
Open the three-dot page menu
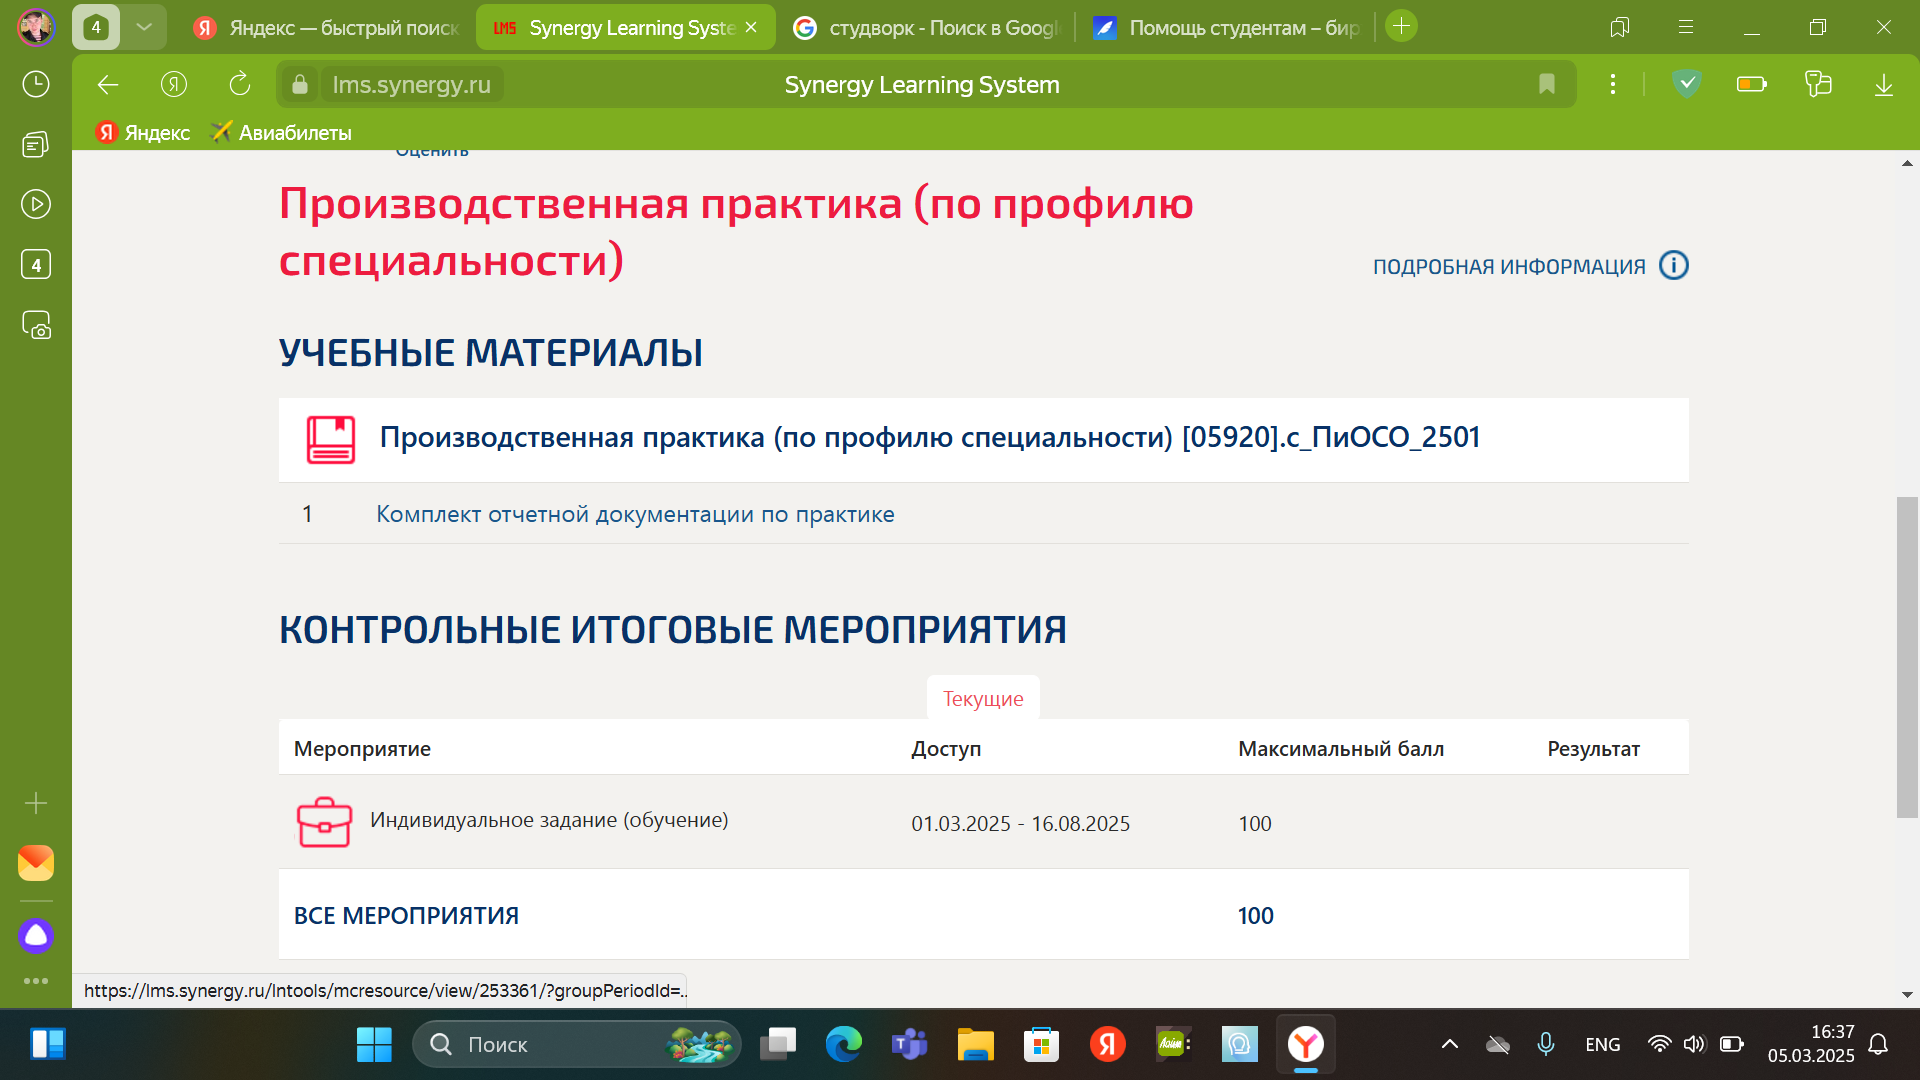tap(1612, 85)
